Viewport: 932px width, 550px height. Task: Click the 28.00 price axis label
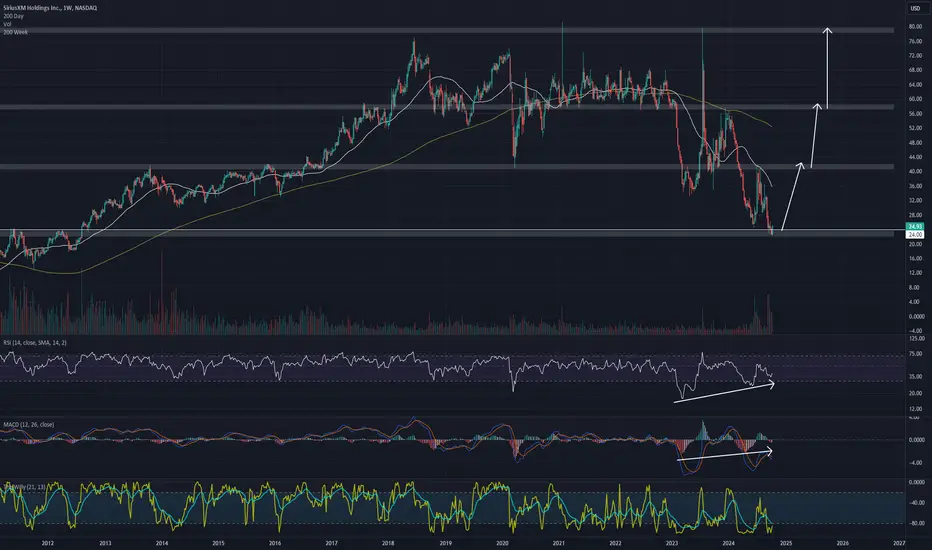pyautogui.click(x=915, y=215)
